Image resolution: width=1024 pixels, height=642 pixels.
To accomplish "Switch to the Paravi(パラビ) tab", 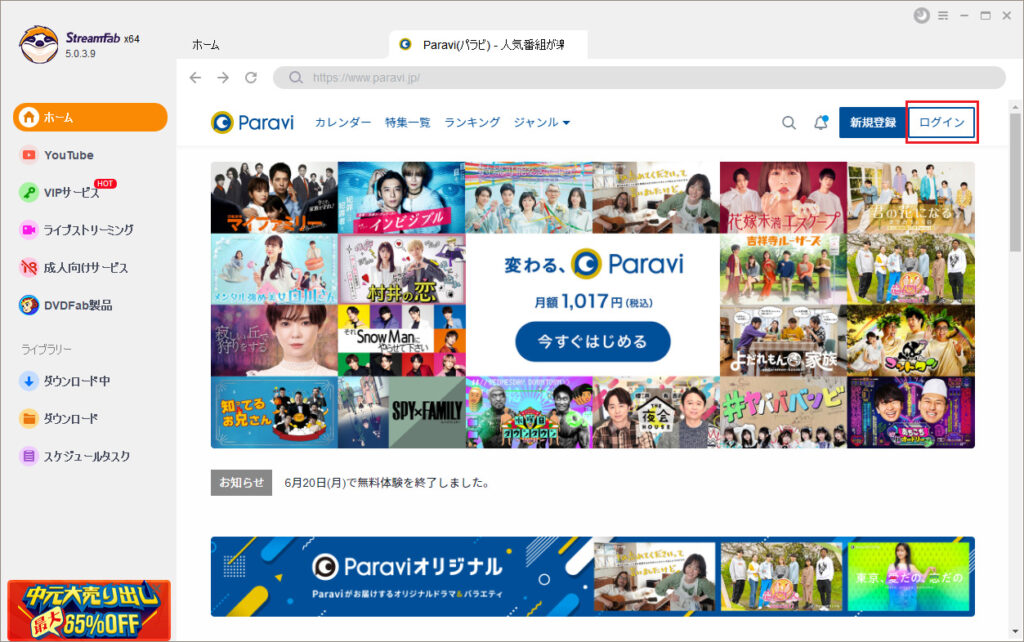I will [x=488, y=44].
